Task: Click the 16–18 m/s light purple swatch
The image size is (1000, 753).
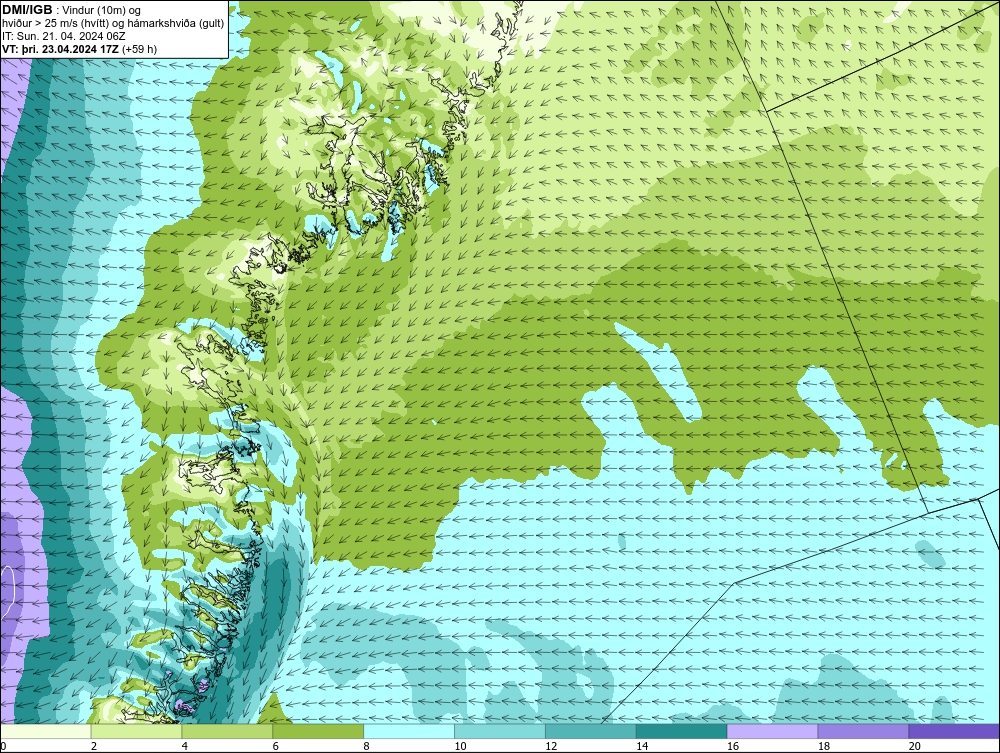Action: (x=772, y=731)
